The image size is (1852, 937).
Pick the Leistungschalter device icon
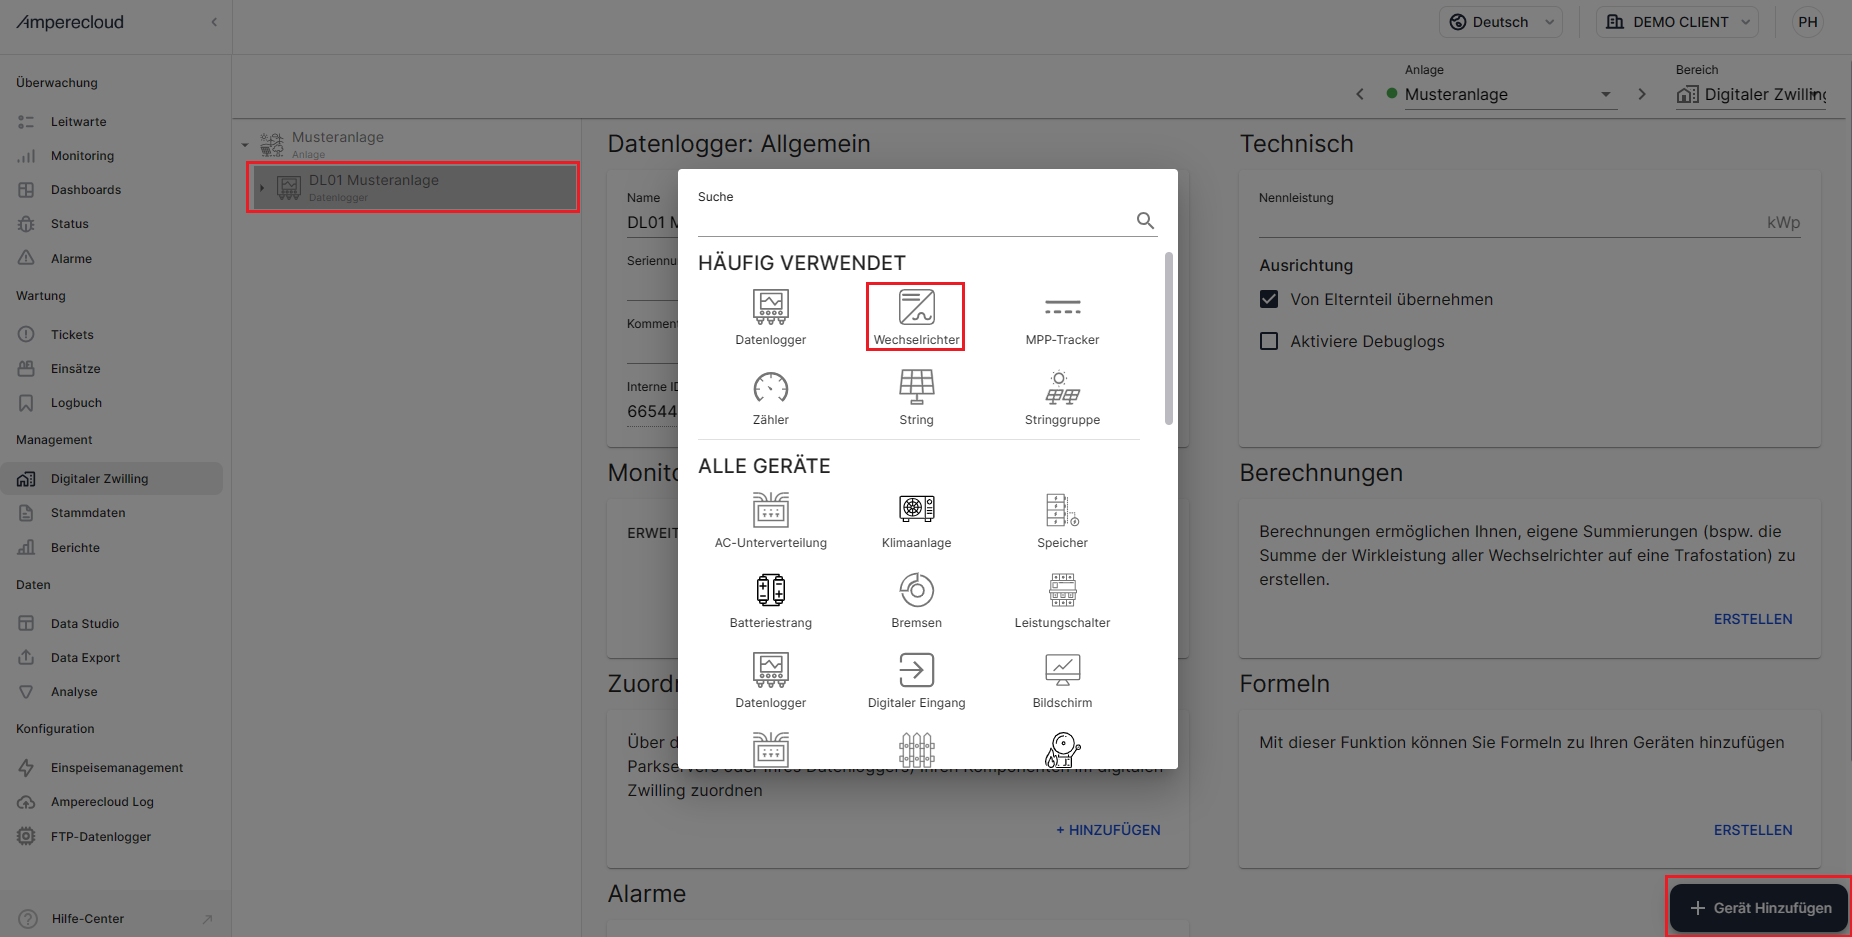coord(1062,590)
